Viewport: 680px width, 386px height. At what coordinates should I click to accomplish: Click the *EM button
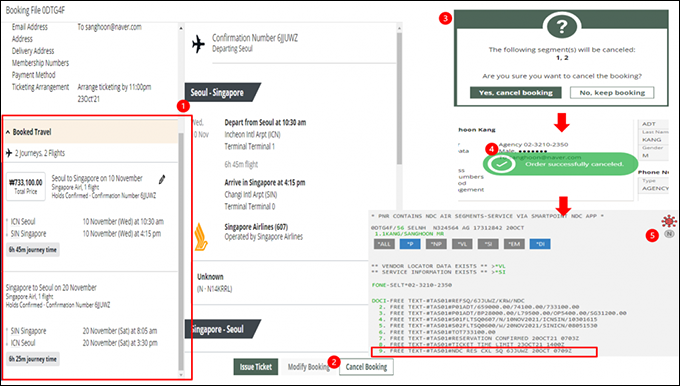click(x=514, y=244)
